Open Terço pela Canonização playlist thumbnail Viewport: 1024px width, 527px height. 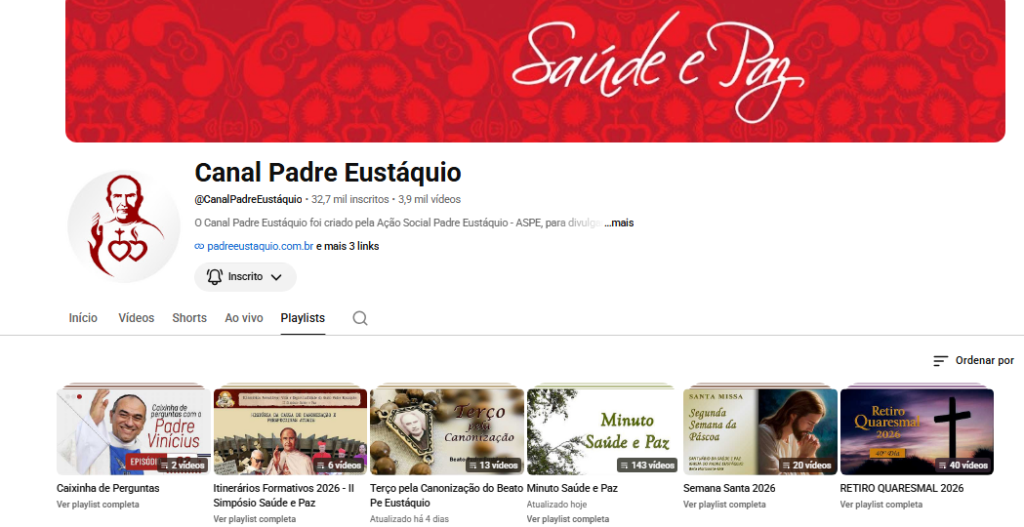click(447, 431)
